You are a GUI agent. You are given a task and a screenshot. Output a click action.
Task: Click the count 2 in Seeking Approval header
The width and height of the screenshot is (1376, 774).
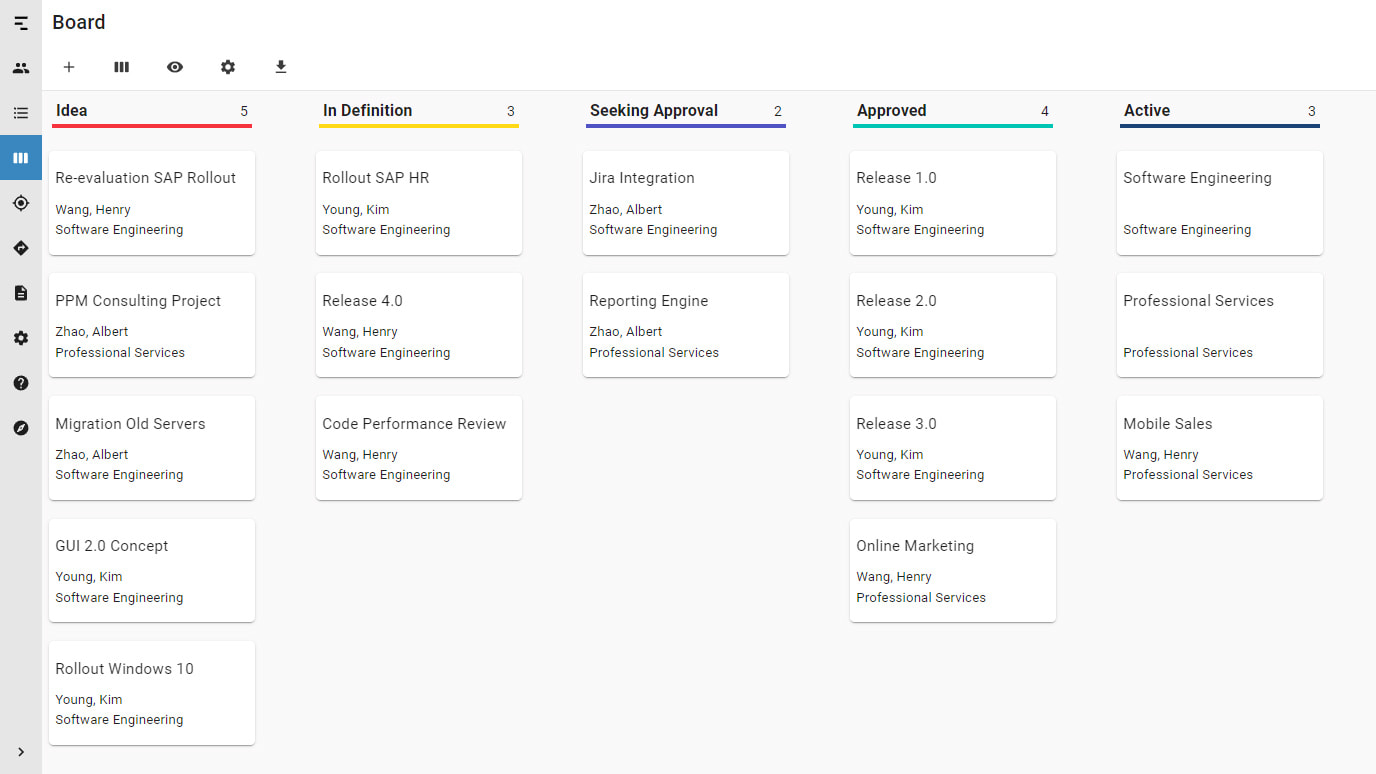click(778, 111)
